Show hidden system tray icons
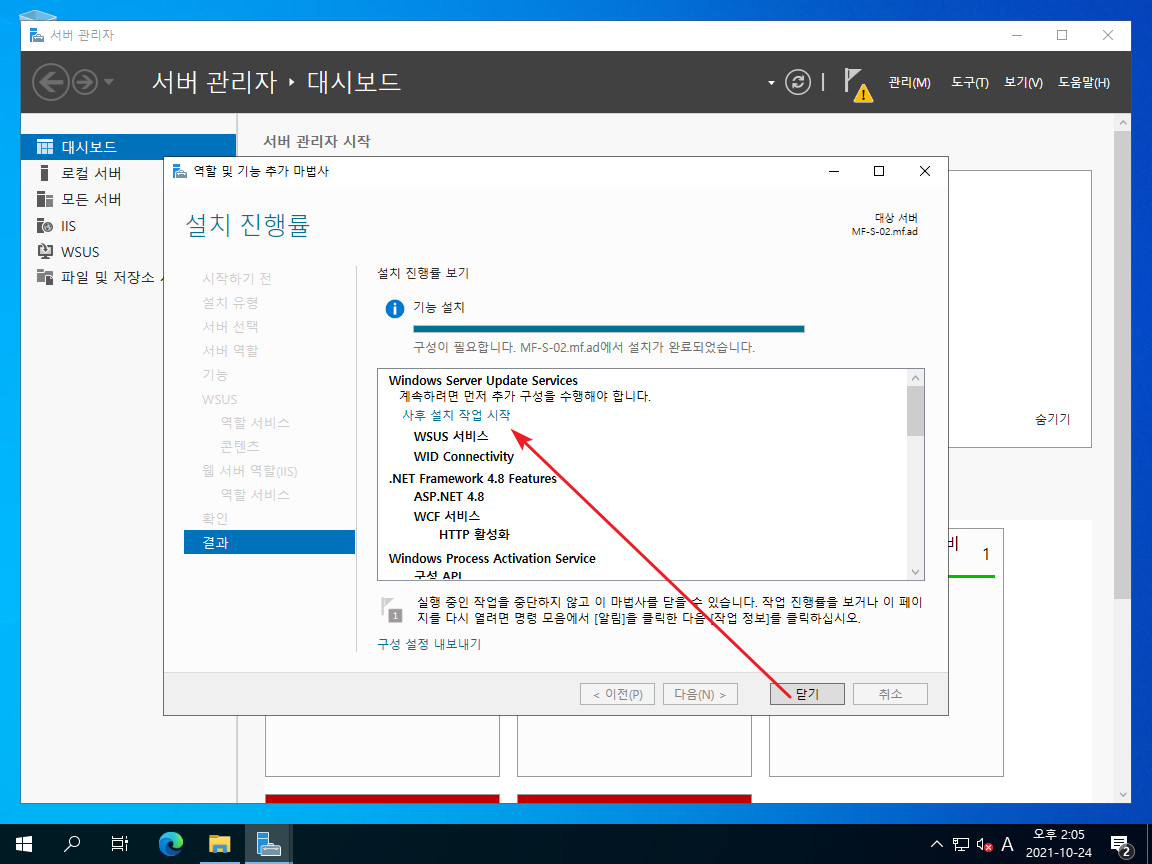The width and height of the screenshot is (1152, 864). pos(937,844)
